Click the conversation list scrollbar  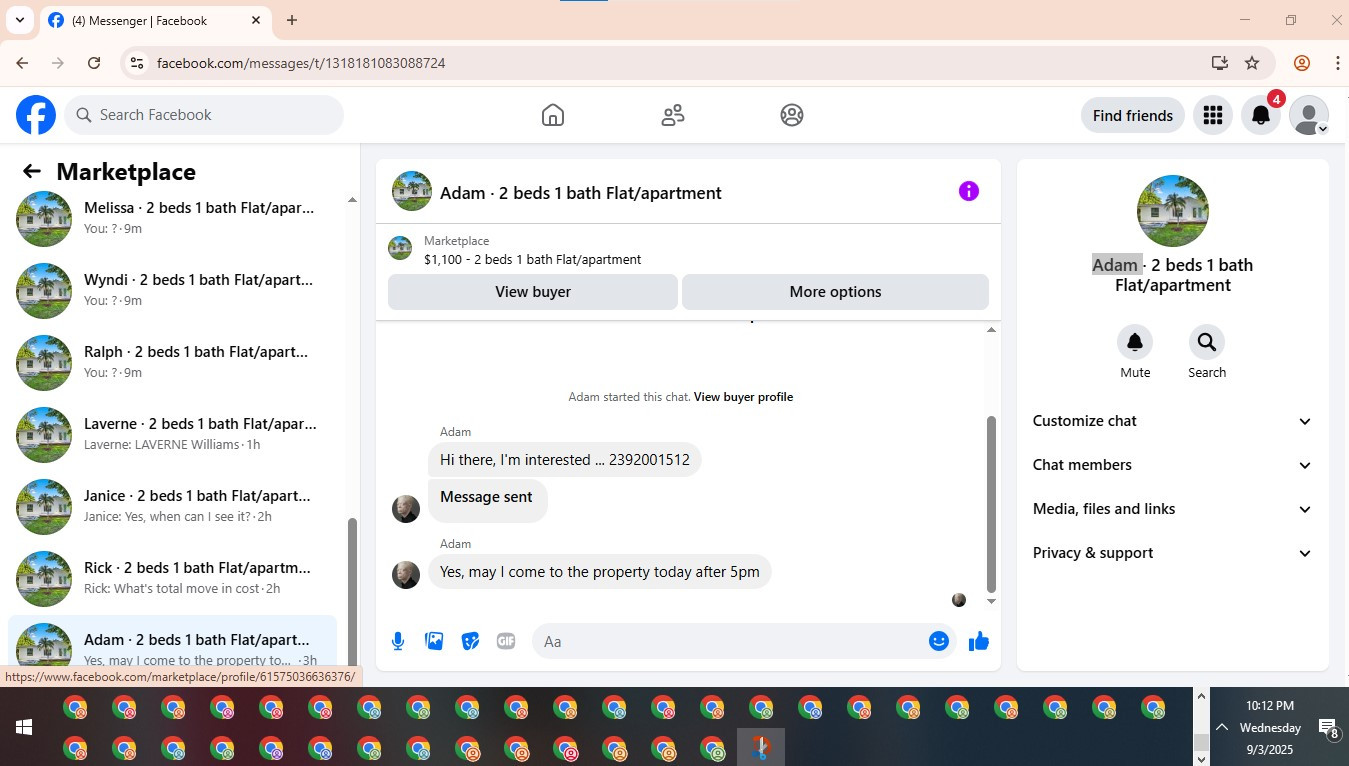point(352,590)
